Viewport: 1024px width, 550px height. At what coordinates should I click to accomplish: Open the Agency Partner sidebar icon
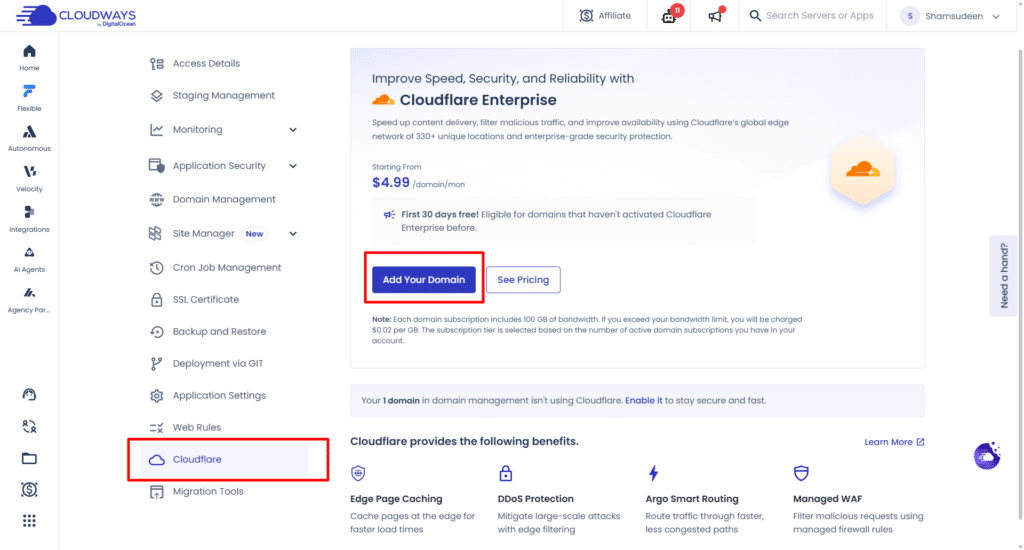coord(29,300)
